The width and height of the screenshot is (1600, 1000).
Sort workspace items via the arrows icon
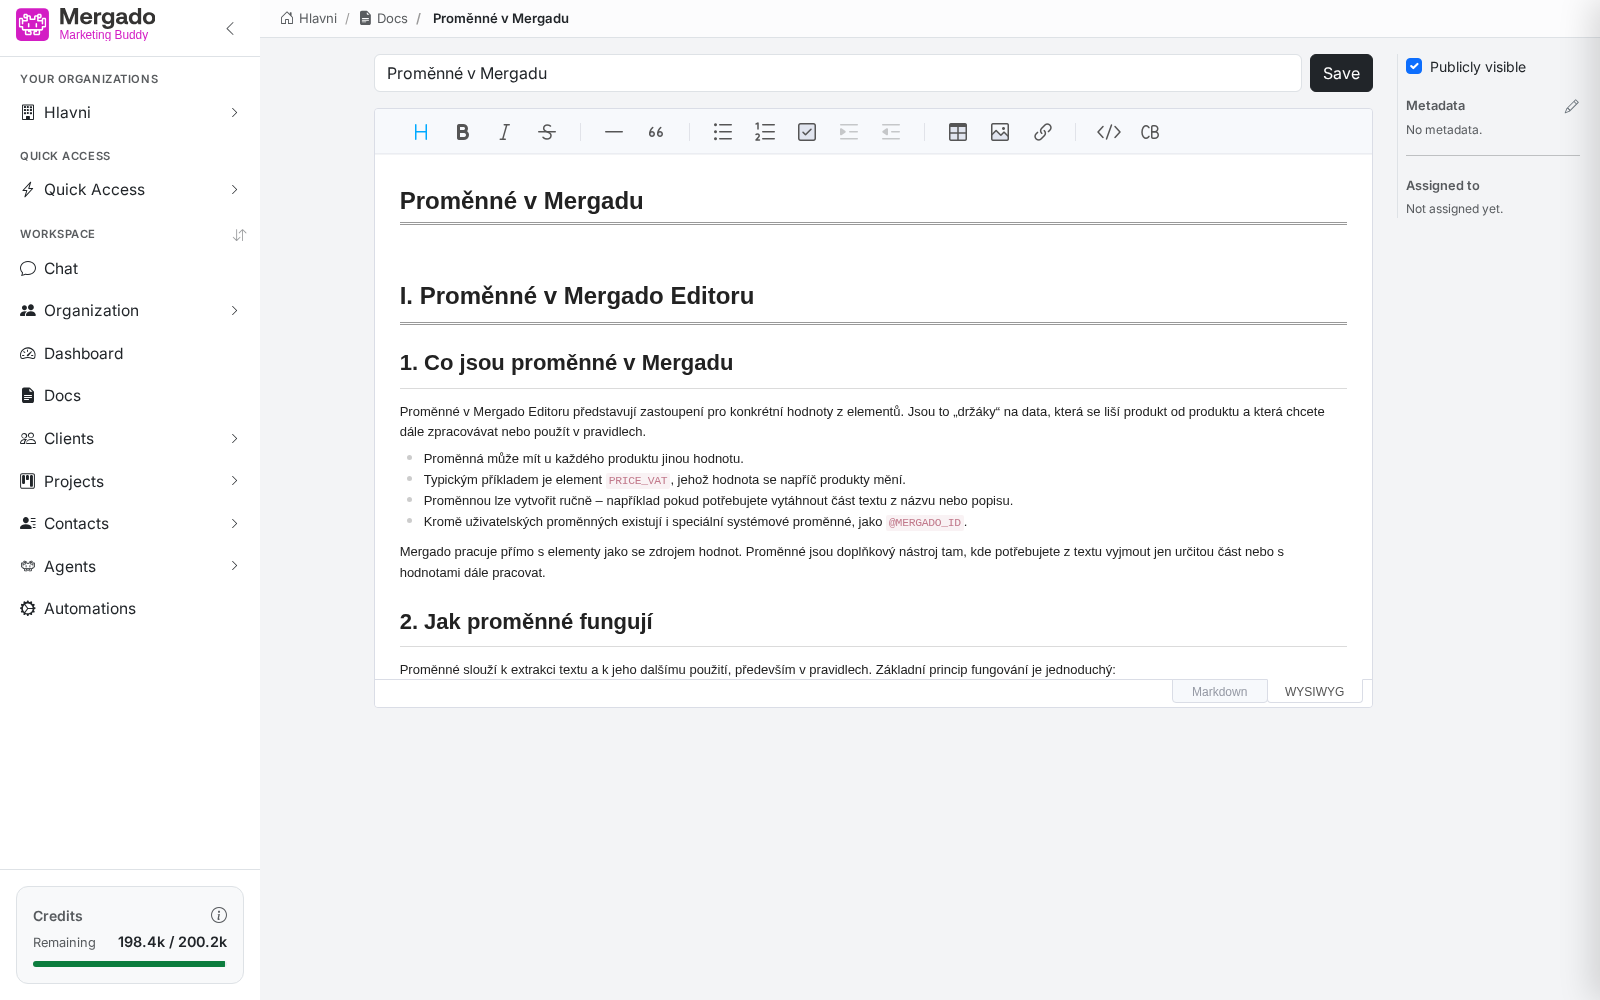coord(239,235)
